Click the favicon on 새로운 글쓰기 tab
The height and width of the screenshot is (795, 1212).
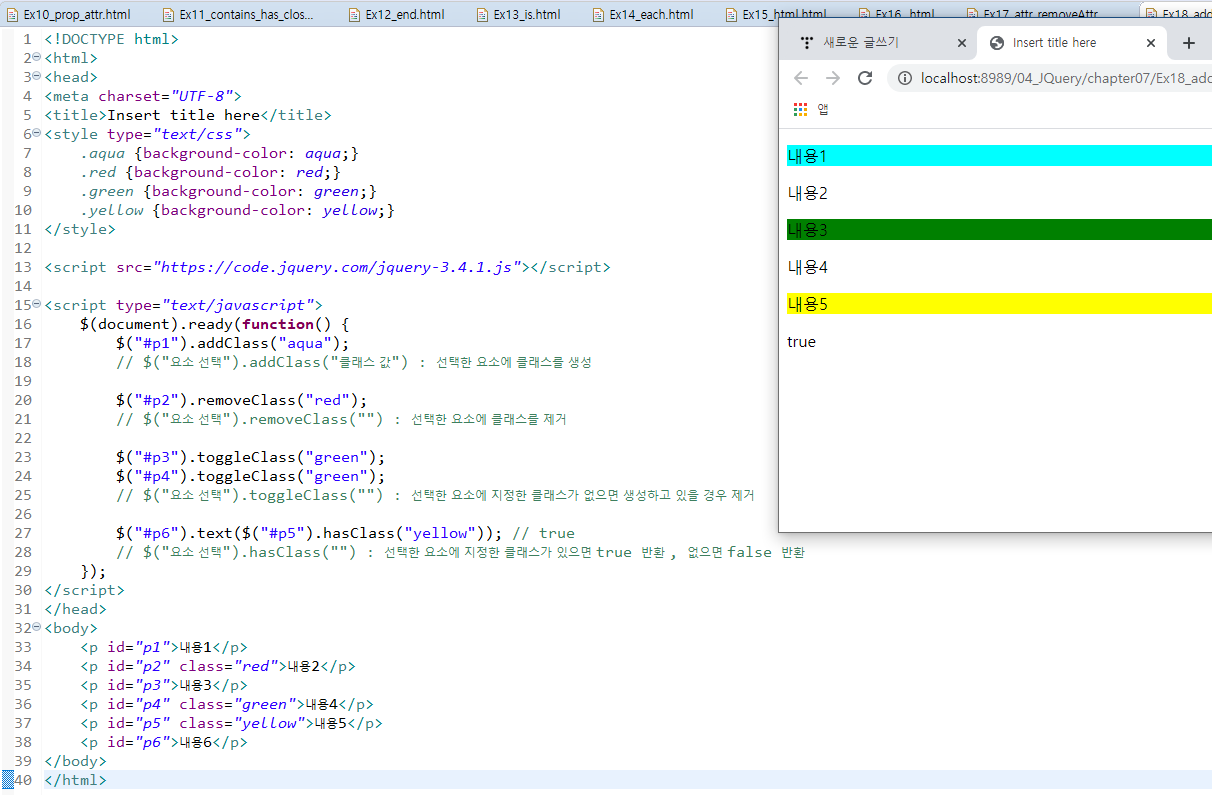click(807, 43)
